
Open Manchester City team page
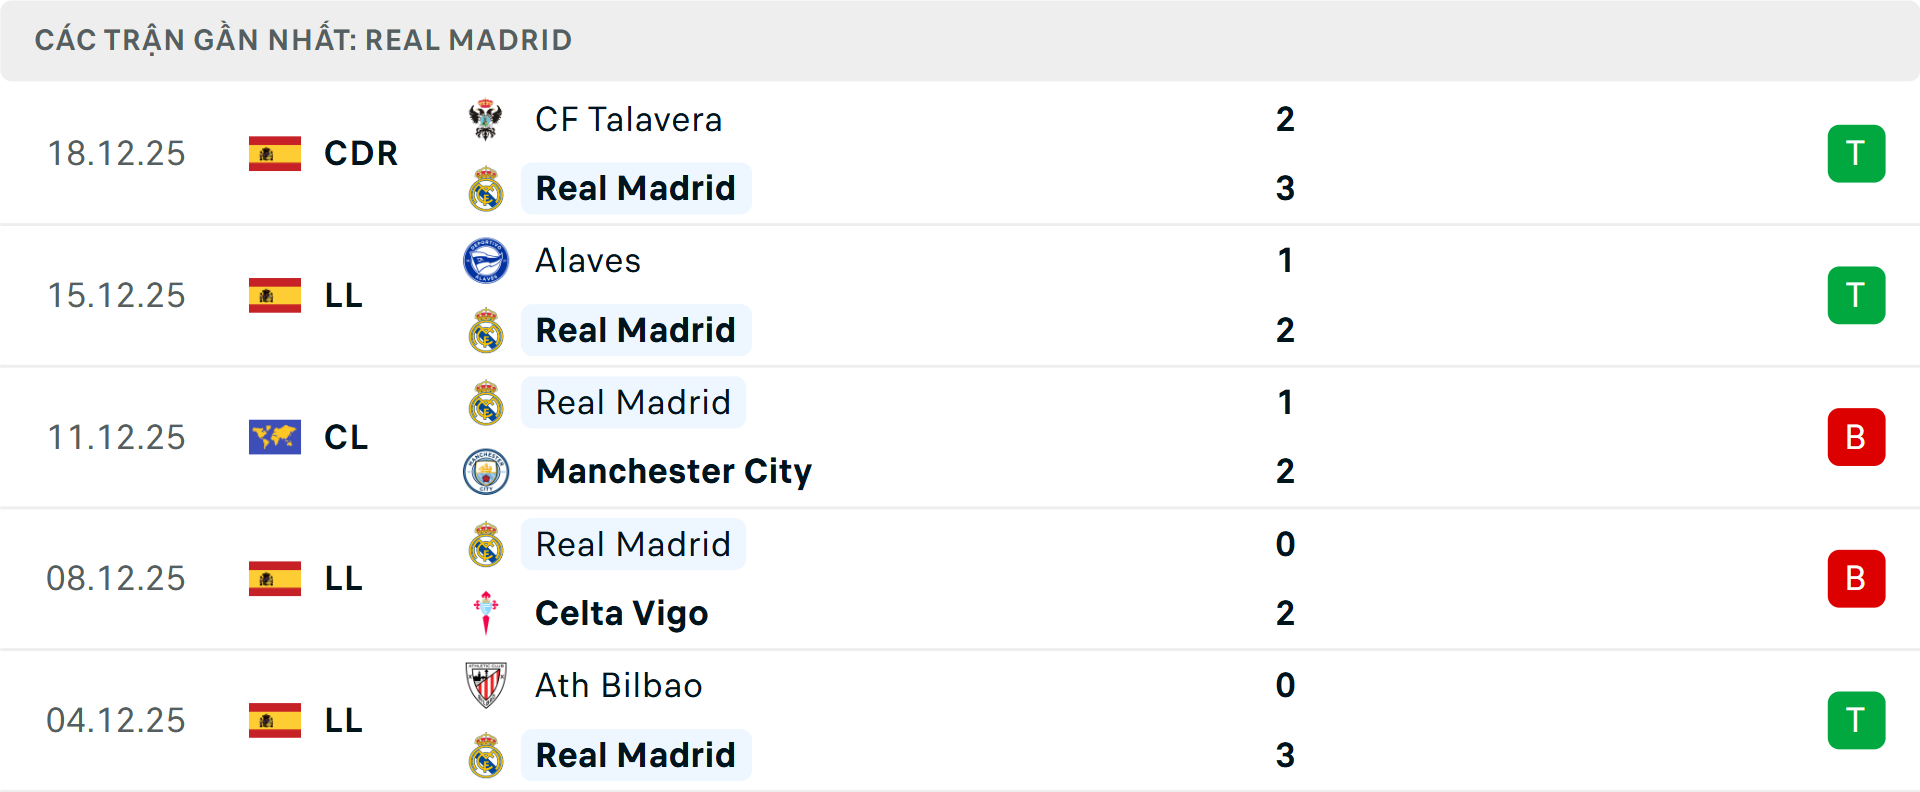673,471
